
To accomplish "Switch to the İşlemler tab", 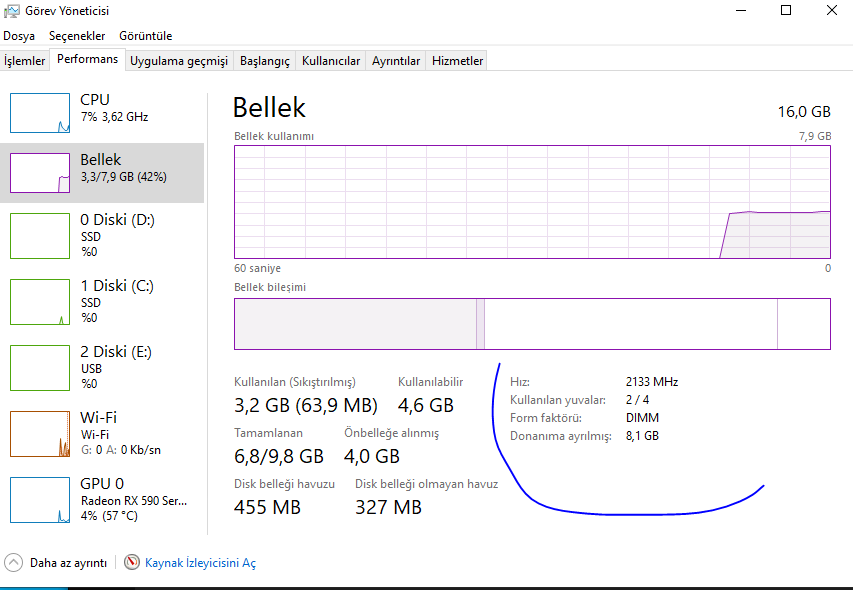I will pyautogui.click(x=25, y=61).
